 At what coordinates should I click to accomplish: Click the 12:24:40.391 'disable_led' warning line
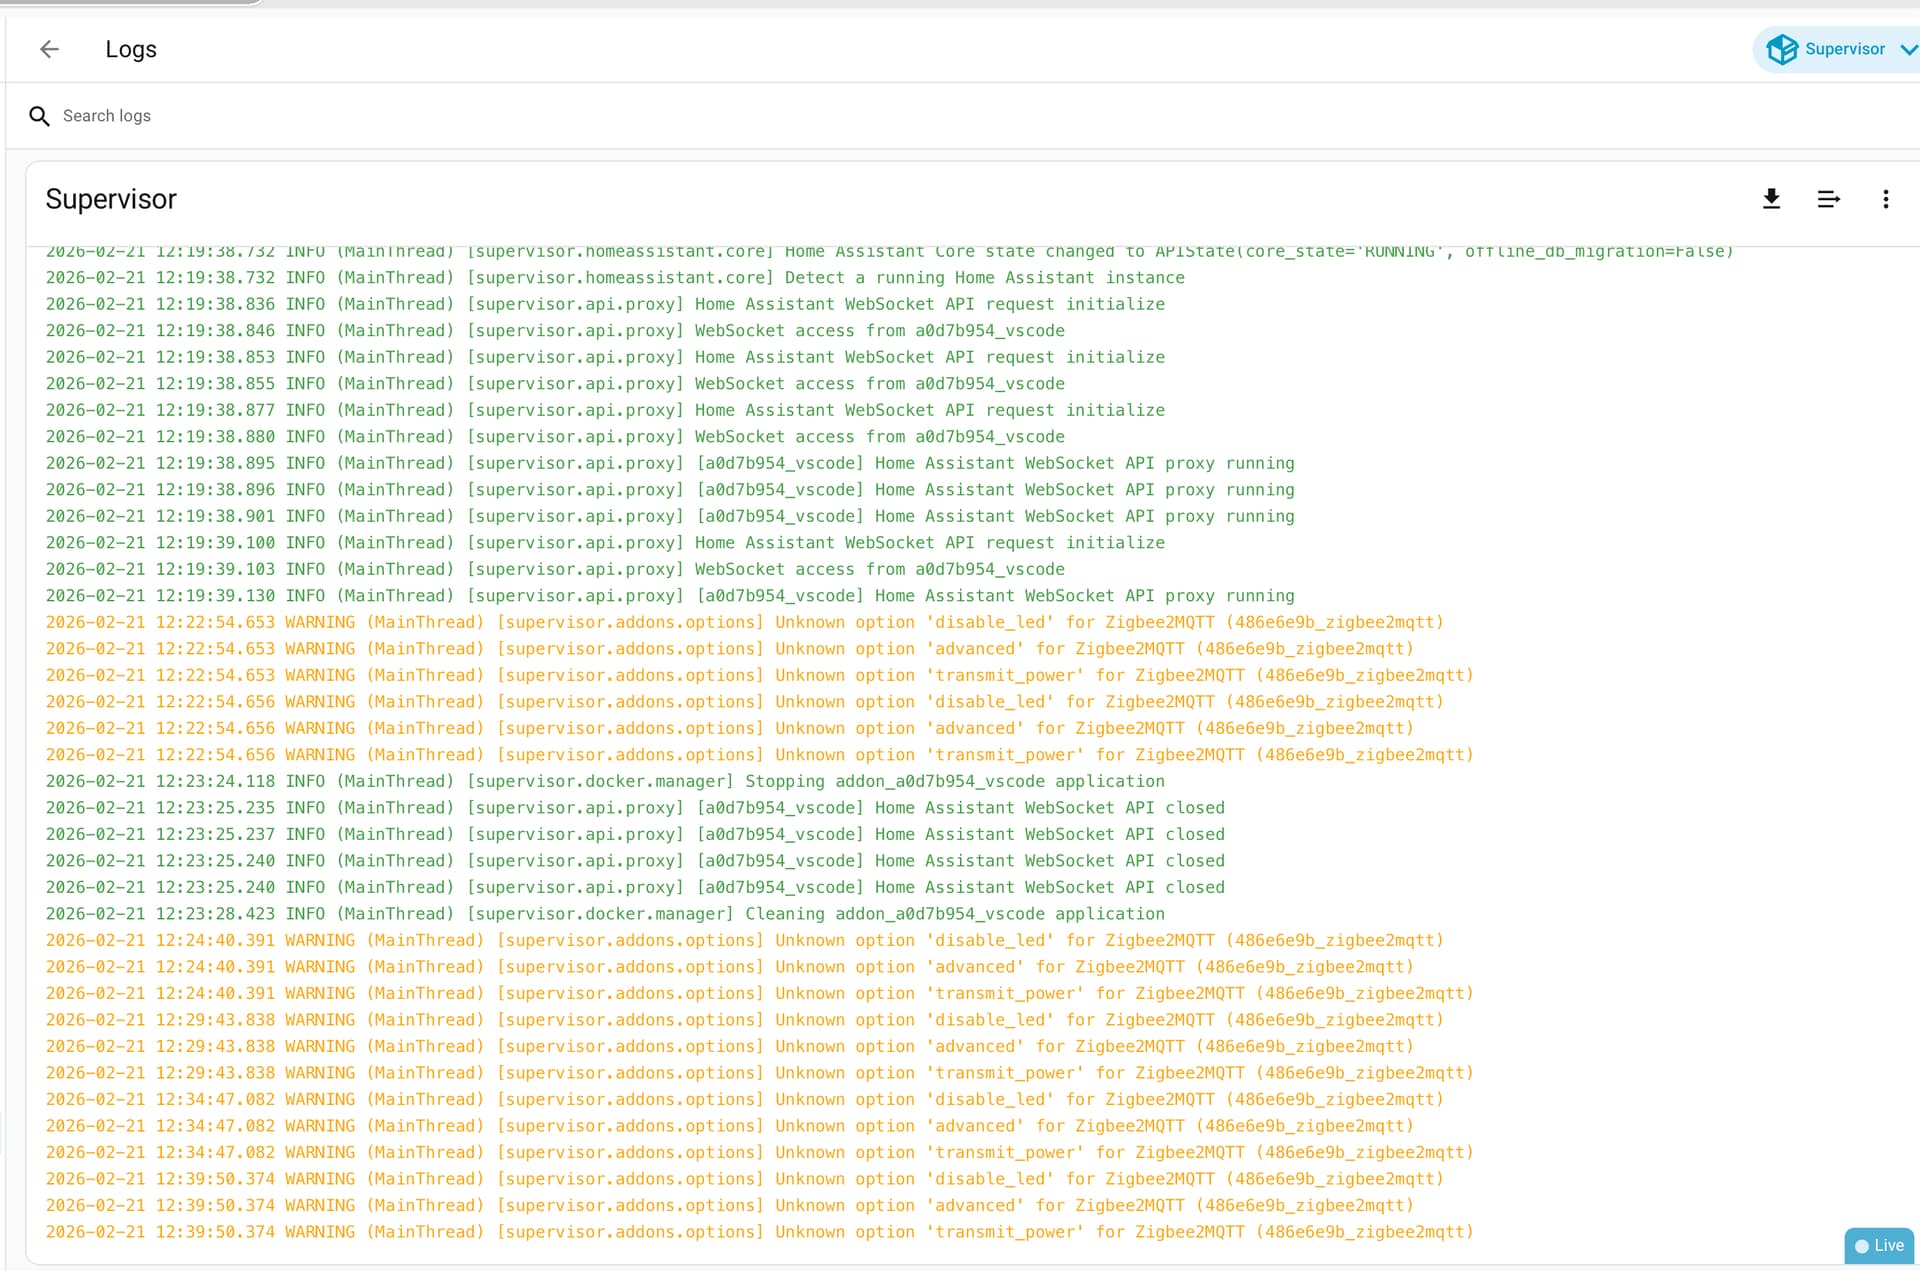pyautogui.click(x=744, y=941)
